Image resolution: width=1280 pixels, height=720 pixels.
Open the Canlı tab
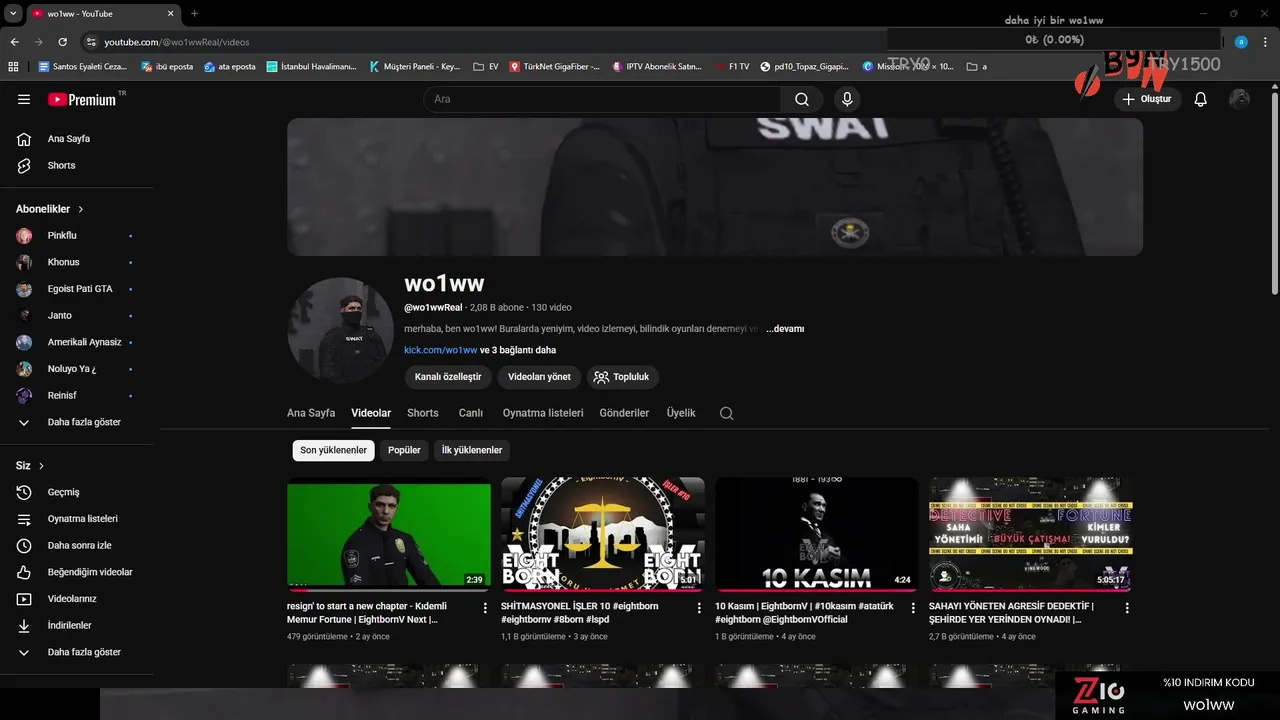click(471, 413)
